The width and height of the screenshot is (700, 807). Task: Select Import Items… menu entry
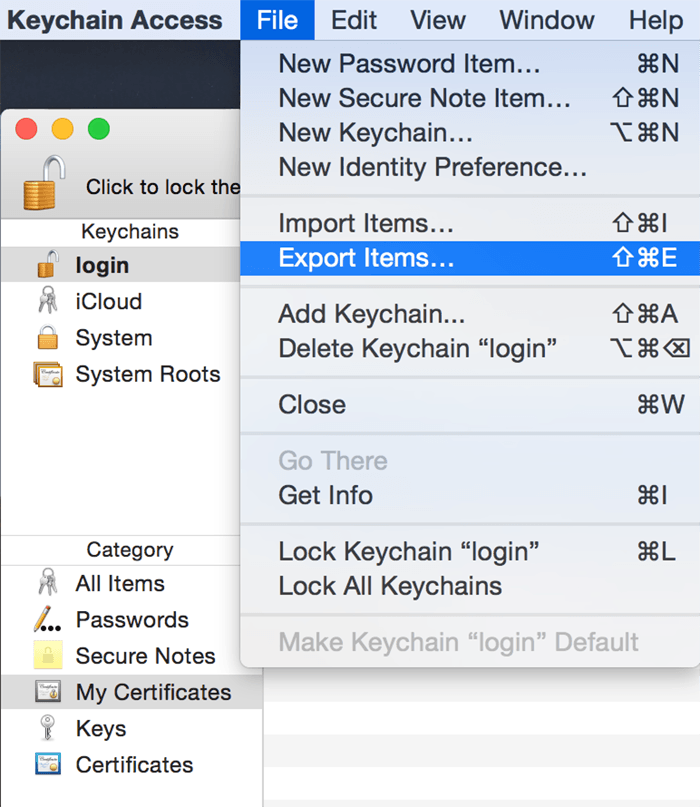tap(366, 224)
